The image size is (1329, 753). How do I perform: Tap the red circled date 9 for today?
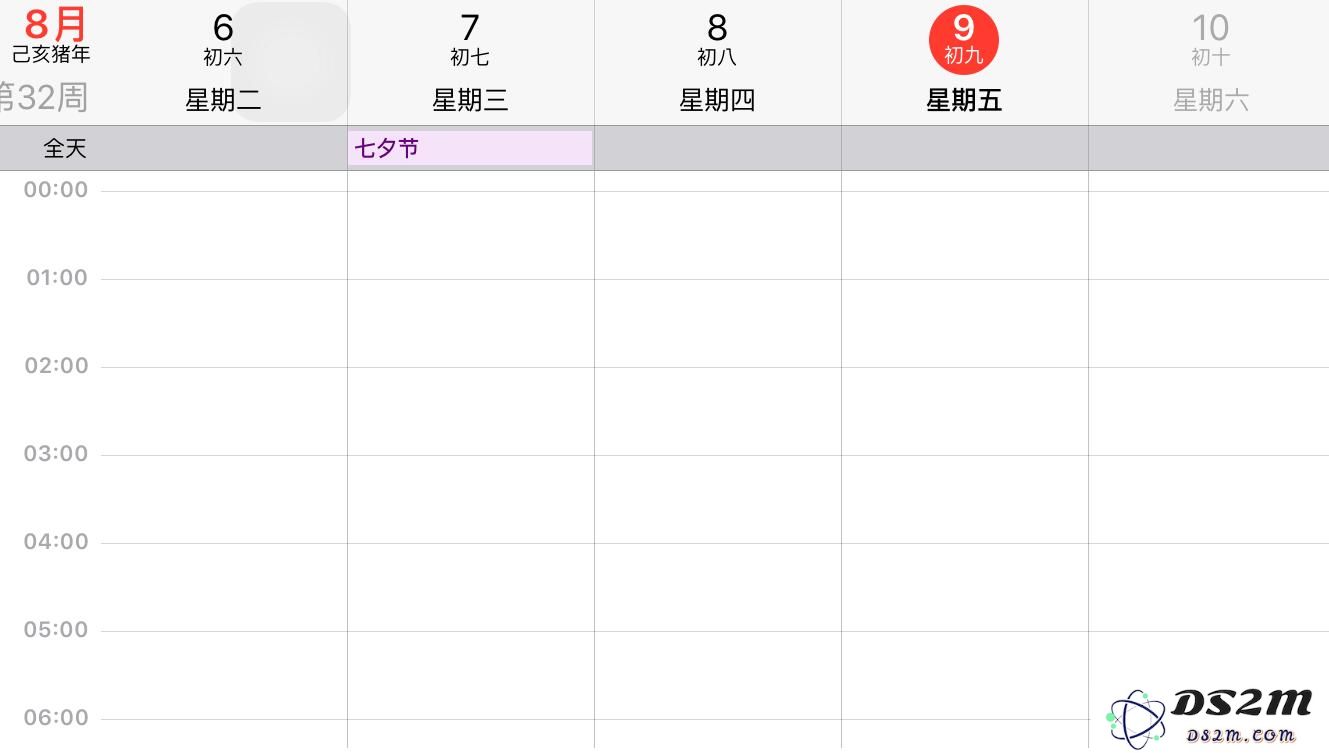963,40
